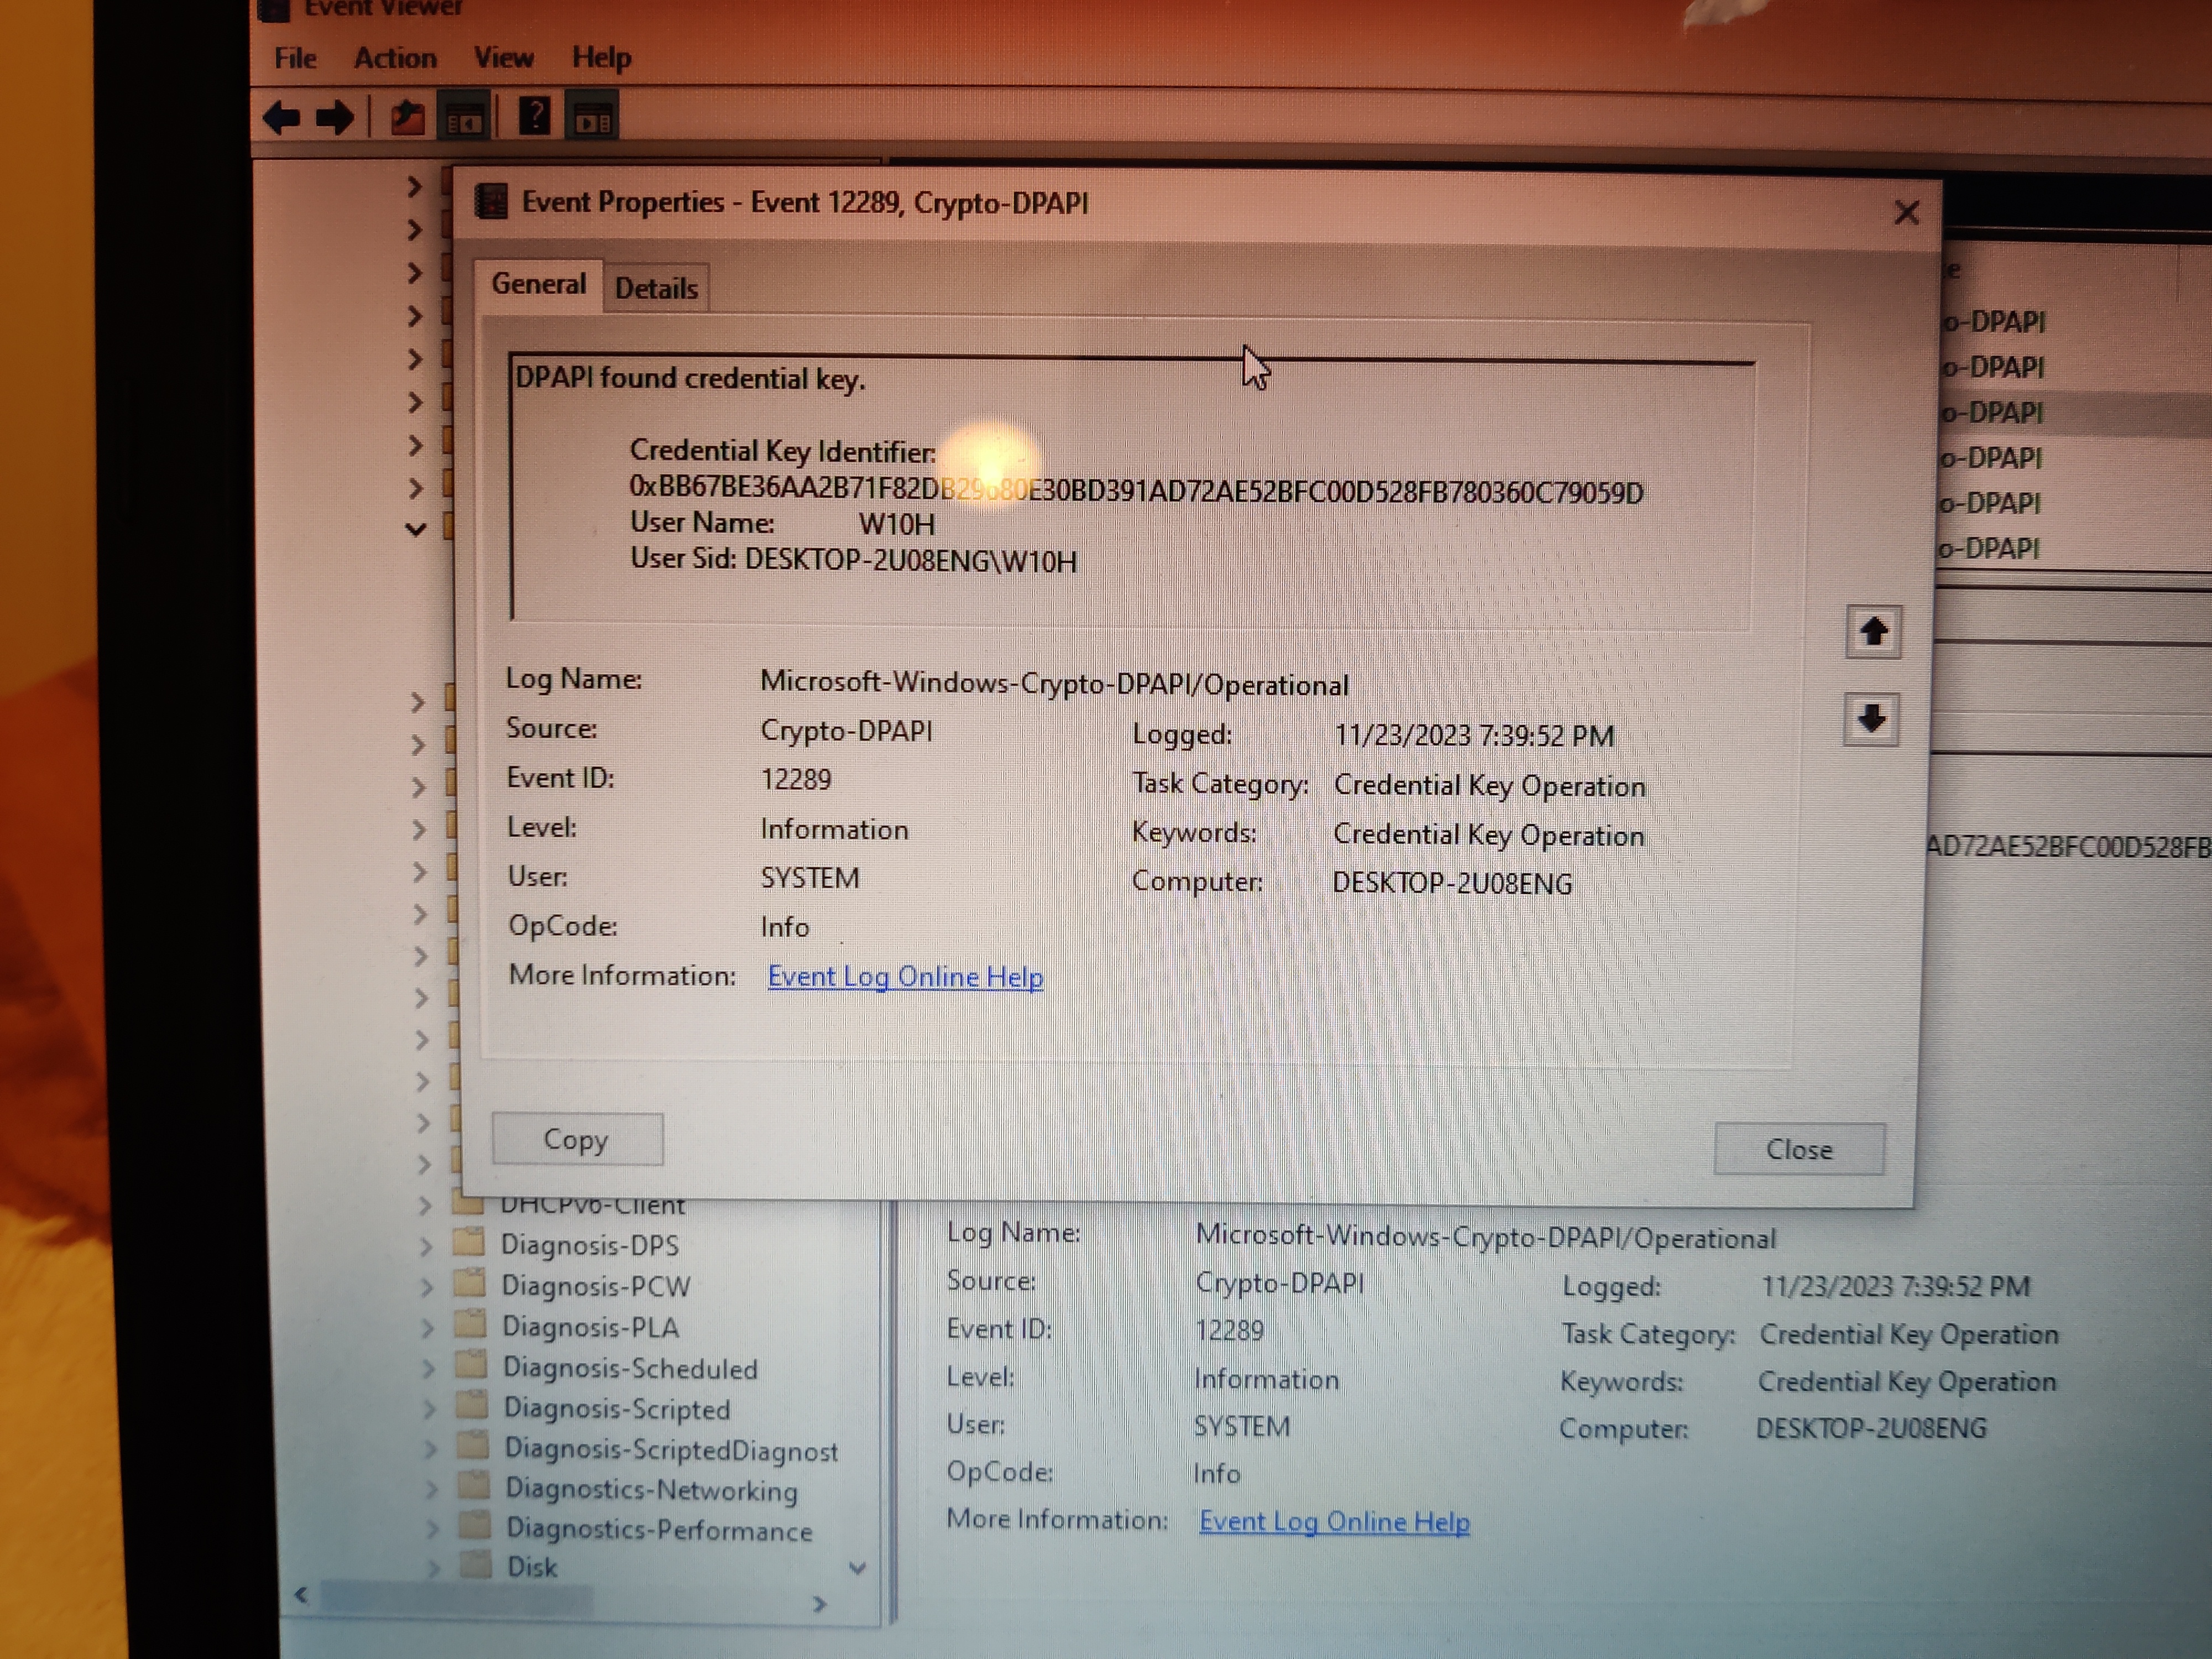Expand the Diagnosis-PLA tree node

[x=427, y=1328]
